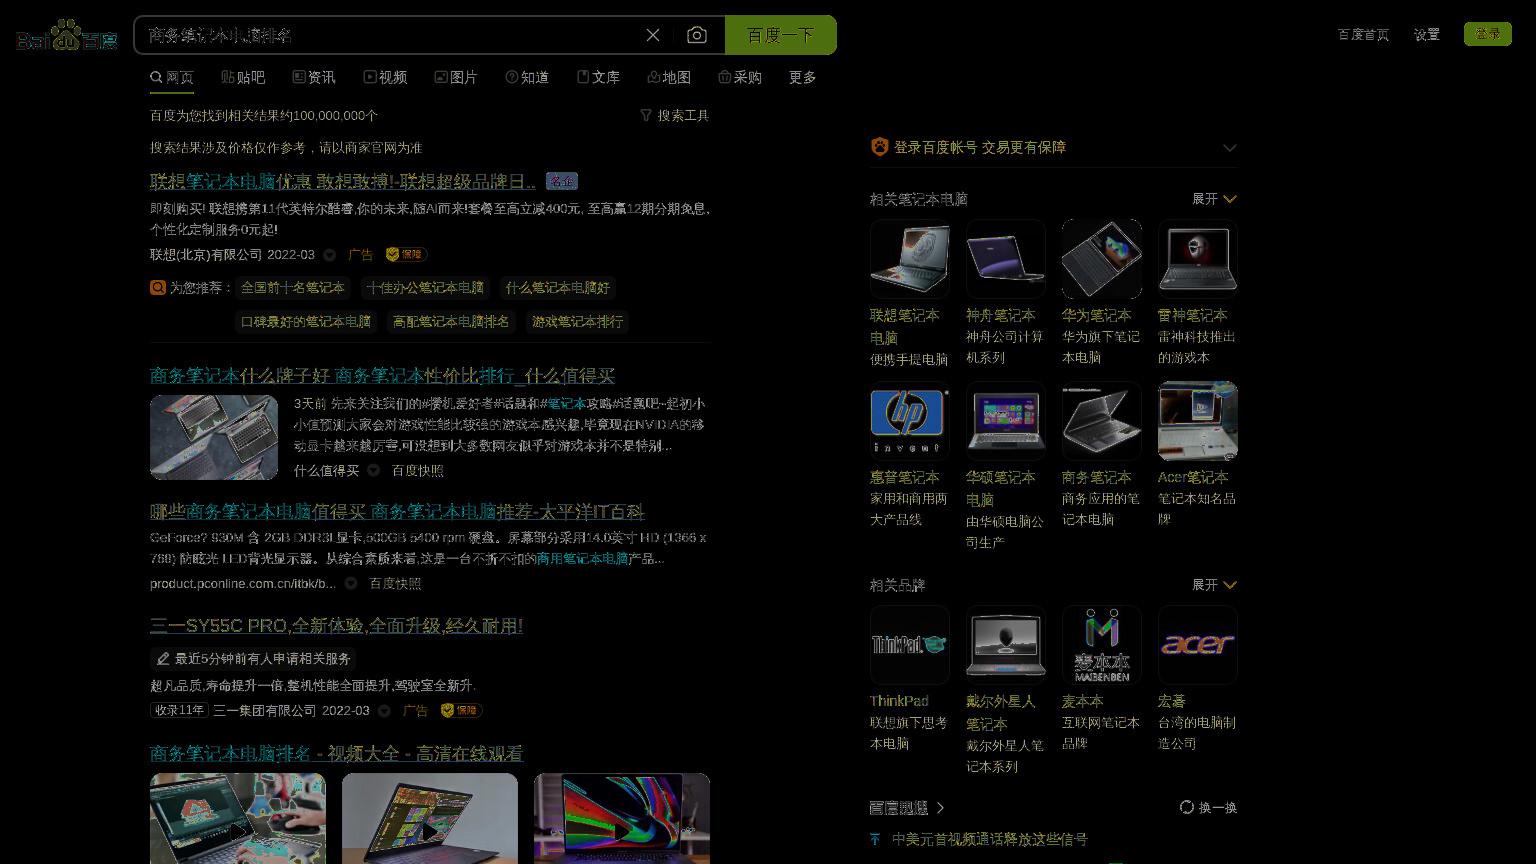Image resolution: width=1536 pixels, height=864 pixels.
Task: Open result 哪些商务笔记本电脑值得买
Action: pyautogui.click(x=397, y=512)
